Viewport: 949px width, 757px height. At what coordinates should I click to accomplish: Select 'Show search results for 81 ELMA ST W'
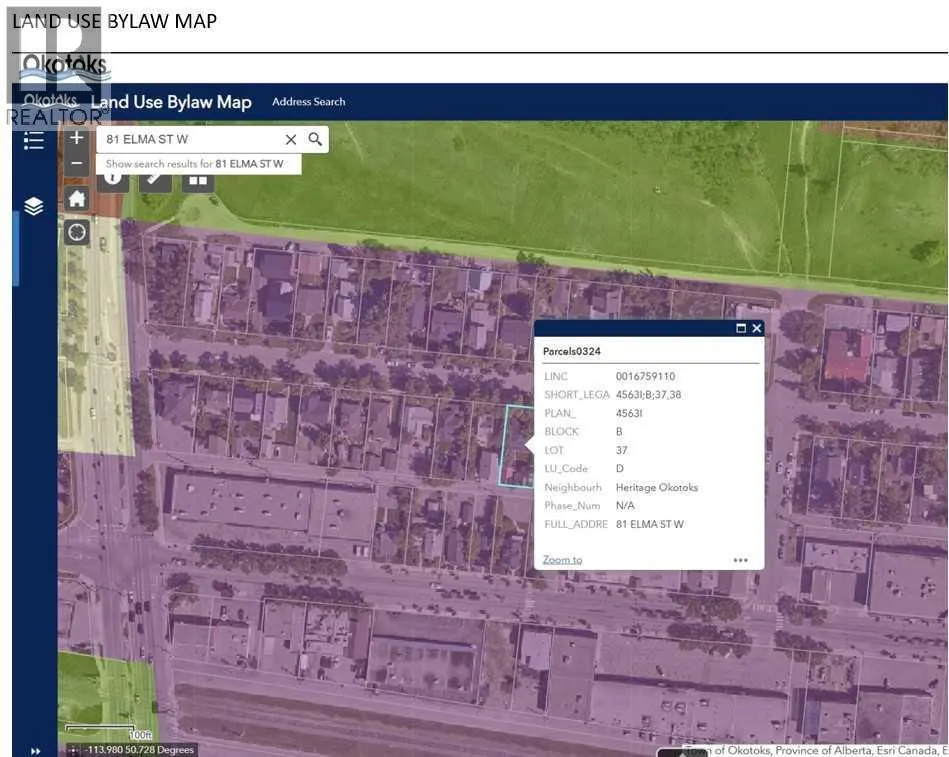(x=195, y=163)
